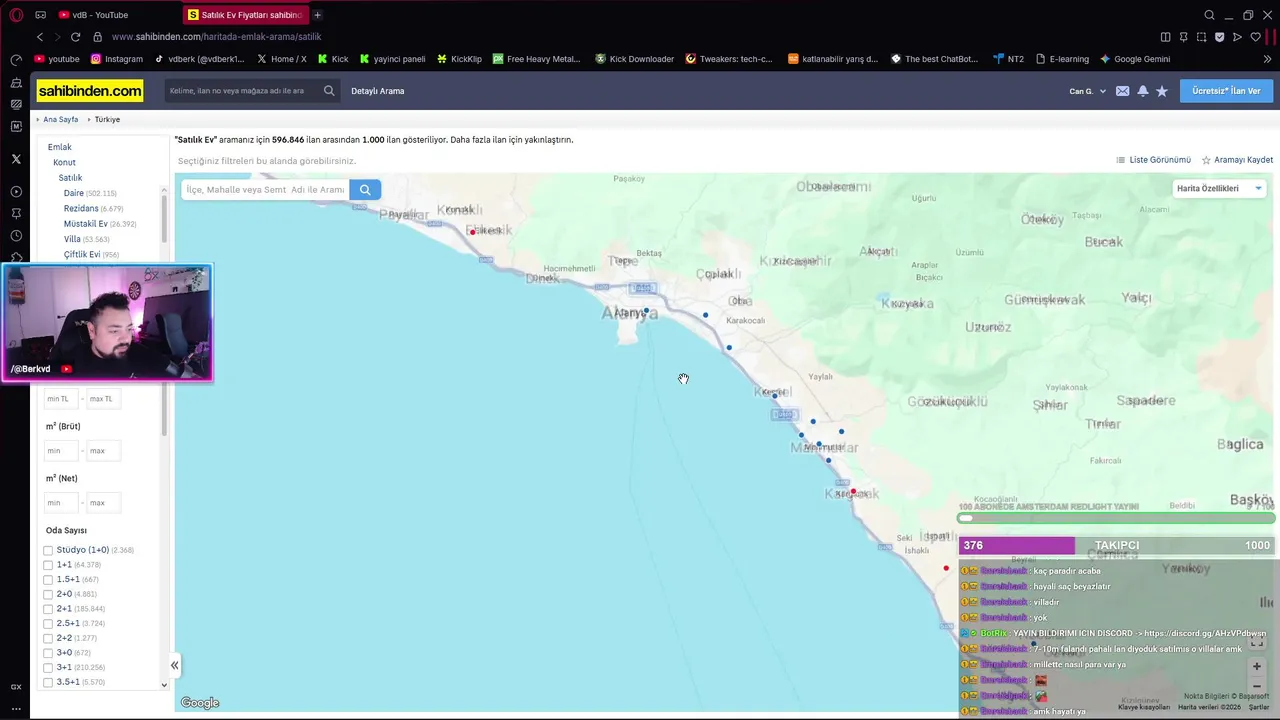Check the 3+1 room checkbox
This screenshot has height=720, width=1280.
click(48, 667)
